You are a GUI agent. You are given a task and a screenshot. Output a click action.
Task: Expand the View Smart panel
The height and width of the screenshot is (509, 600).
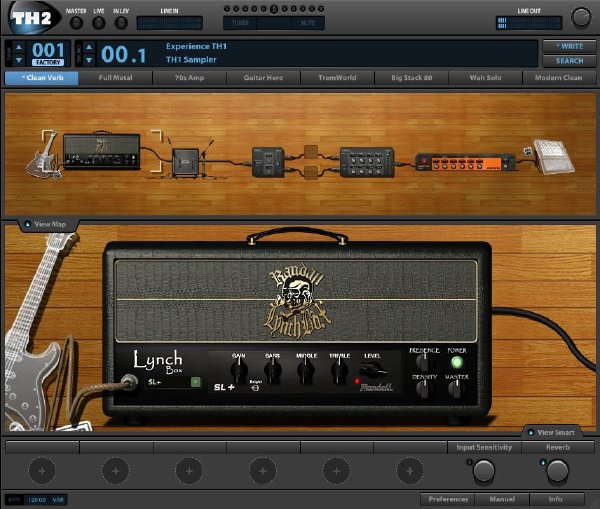tap(551, 432)
